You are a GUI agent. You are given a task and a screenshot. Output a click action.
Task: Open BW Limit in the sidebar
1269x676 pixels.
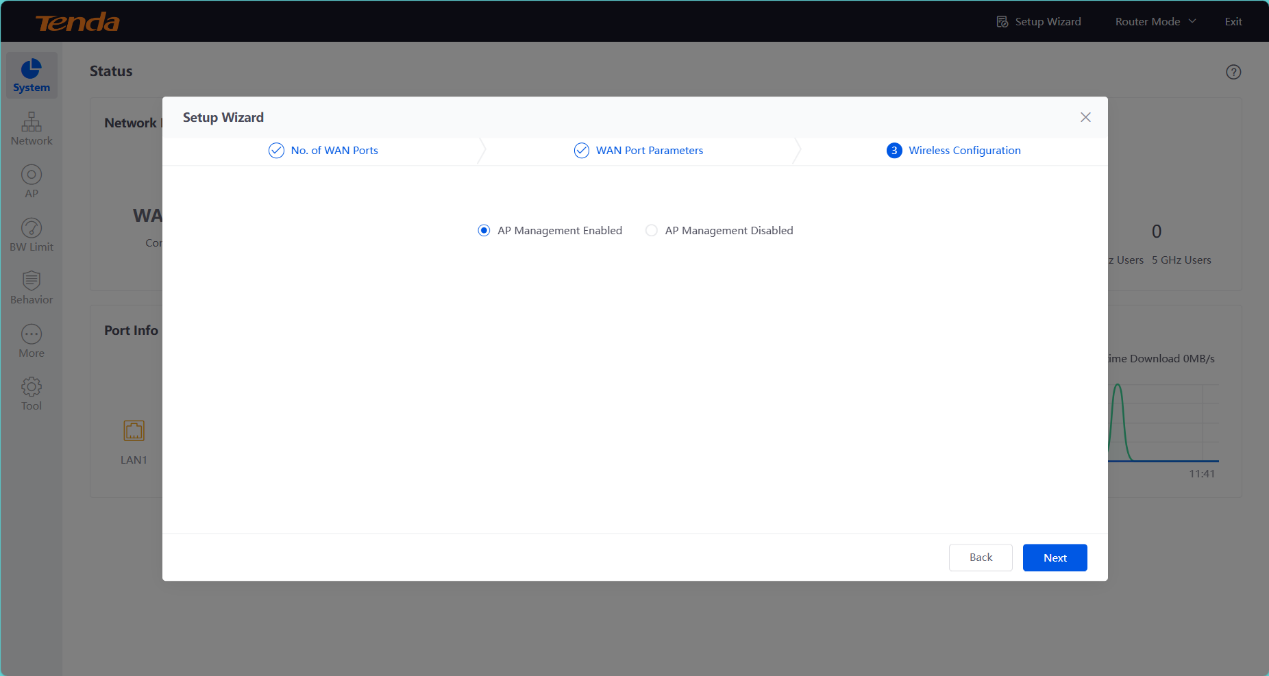click(x=31, y=235)
